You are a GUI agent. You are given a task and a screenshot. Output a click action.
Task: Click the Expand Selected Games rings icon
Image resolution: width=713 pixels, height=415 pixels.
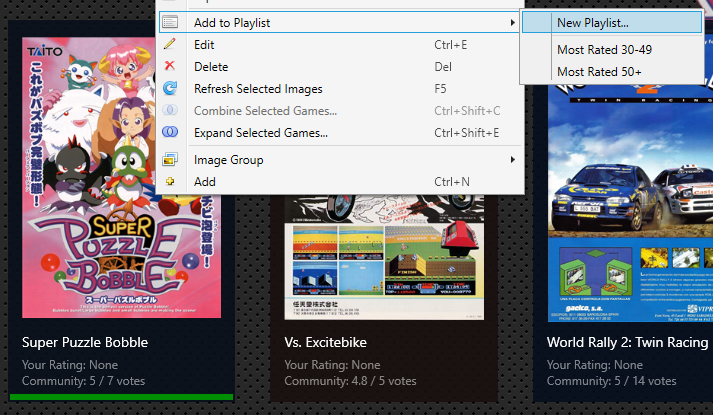(x=170, y=132)
